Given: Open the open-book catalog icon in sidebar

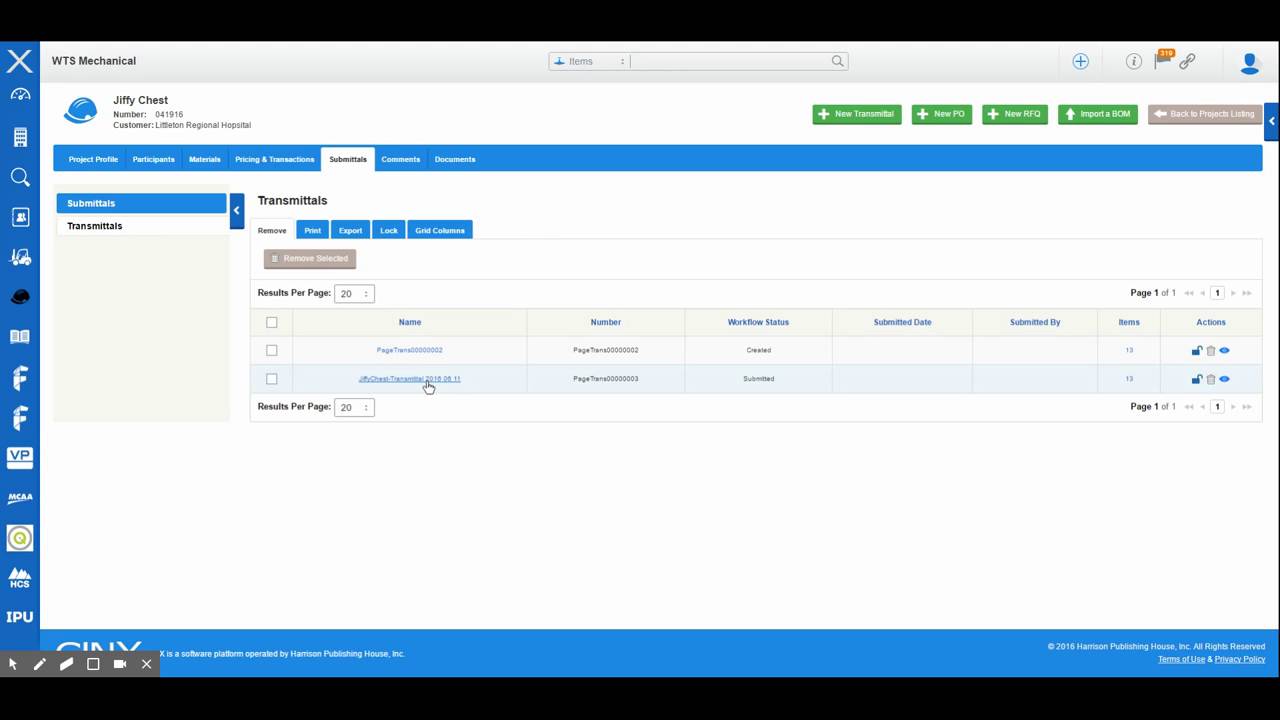Looking at the screenshot, I should click(x=20, y=337).
